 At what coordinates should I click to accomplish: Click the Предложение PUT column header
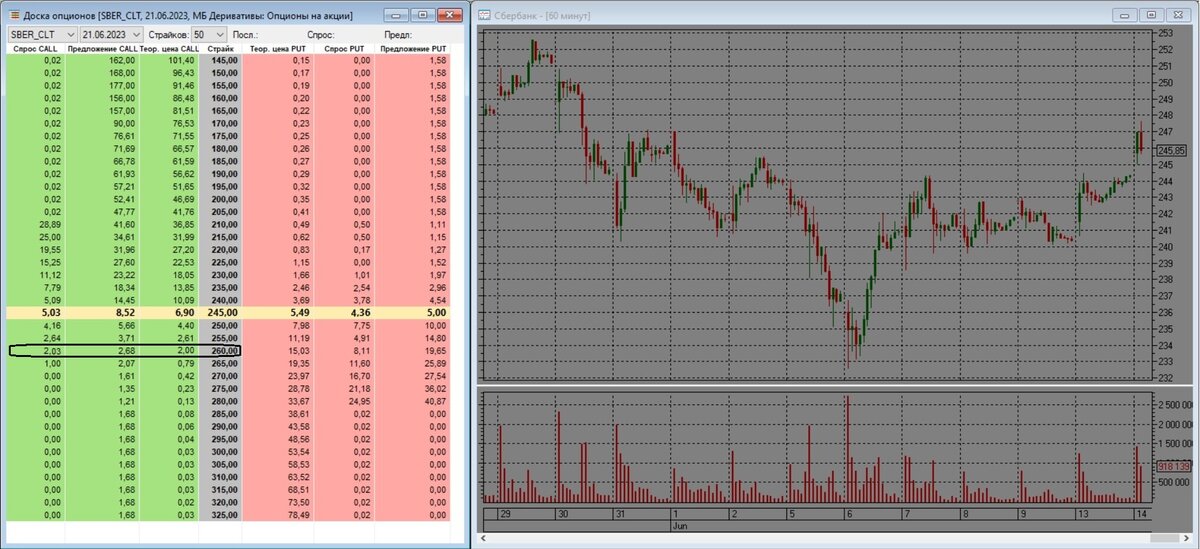tap(413, 49)
